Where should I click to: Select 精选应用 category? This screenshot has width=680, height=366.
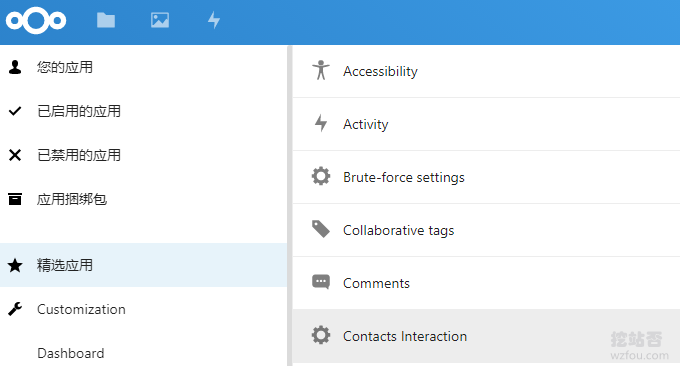pyautogui.click(x=144, y=265)
